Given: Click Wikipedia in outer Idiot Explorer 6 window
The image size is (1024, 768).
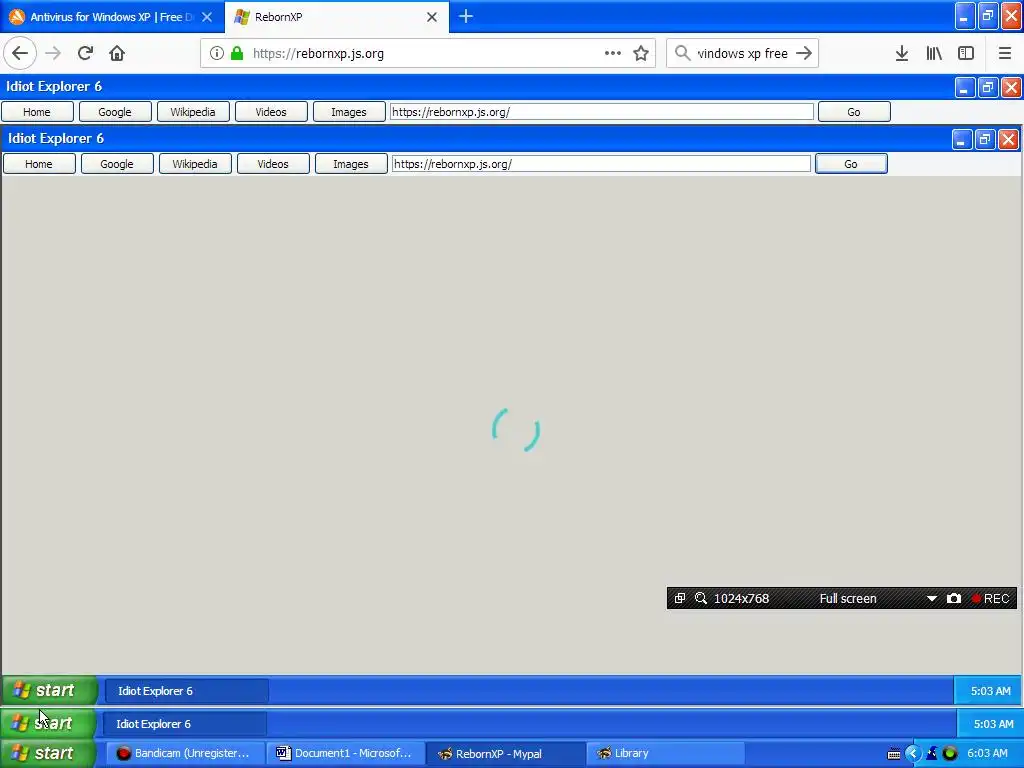Looking at the screenshot, I should click(x=193, y=112).
